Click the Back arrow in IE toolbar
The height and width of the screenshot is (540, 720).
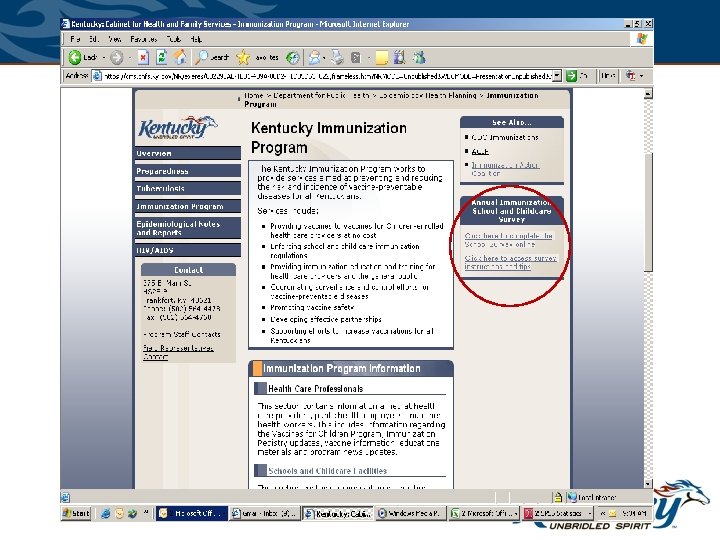[x=75, y=58]
